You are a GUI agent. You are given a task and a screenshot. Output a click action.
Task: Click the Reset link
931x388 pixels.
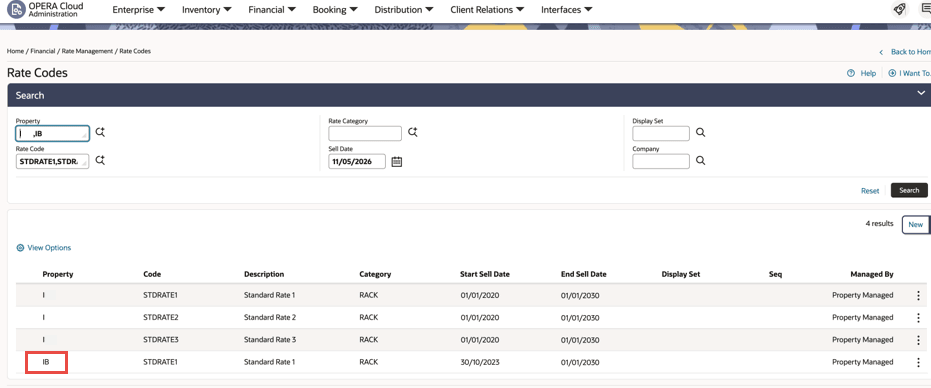pos(870,191)
